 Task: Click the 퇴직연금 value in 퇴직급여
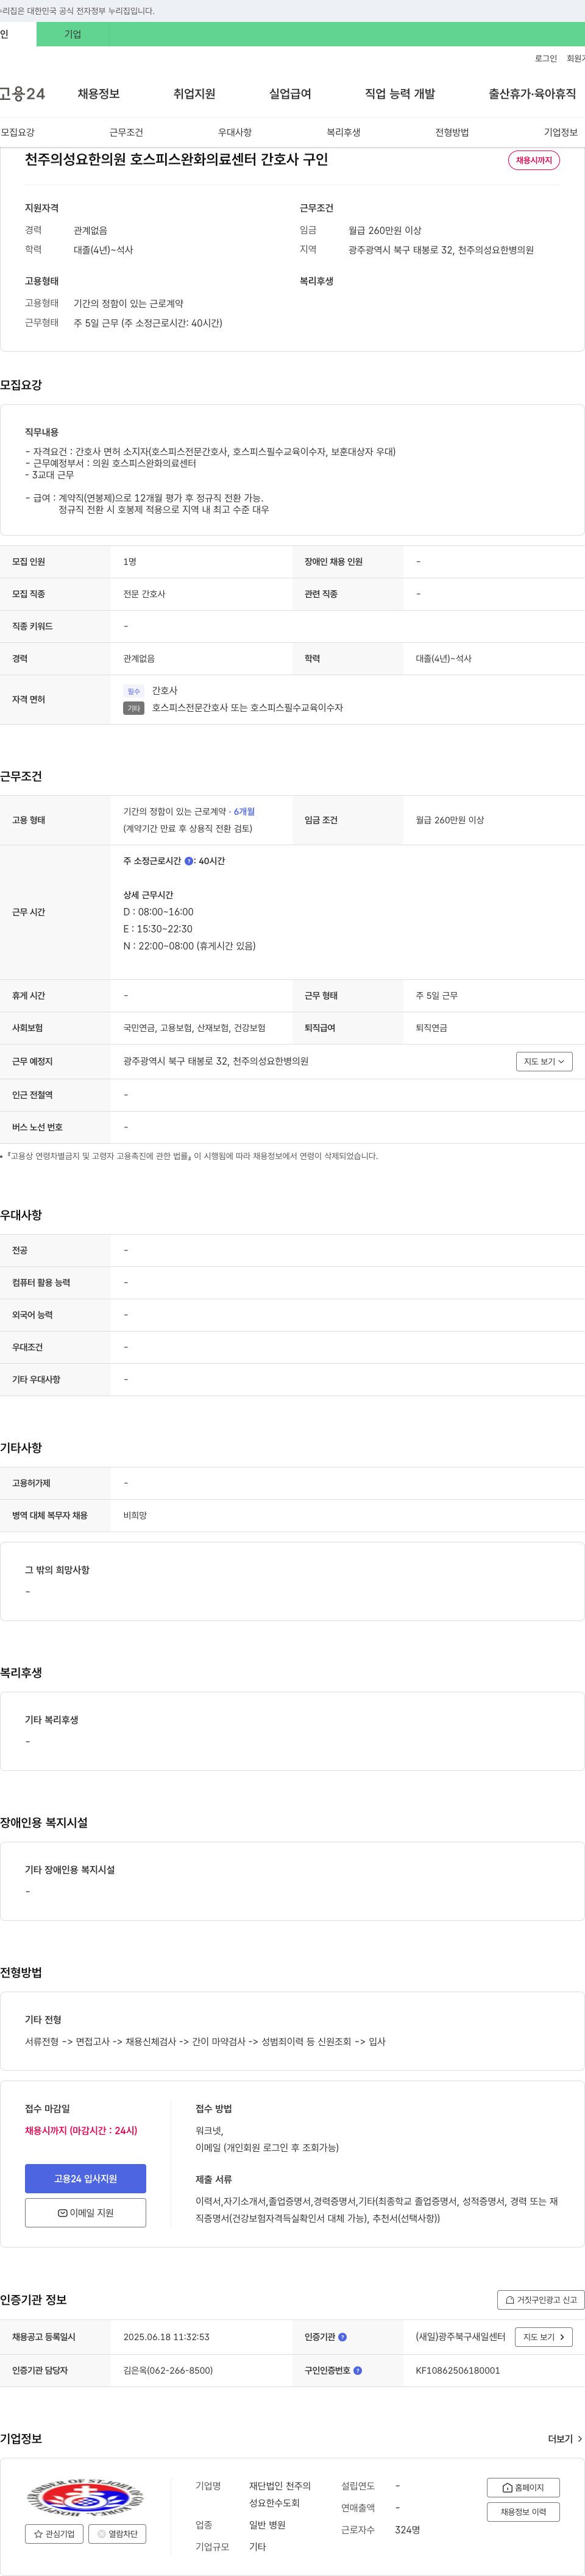pos(432,1028)
